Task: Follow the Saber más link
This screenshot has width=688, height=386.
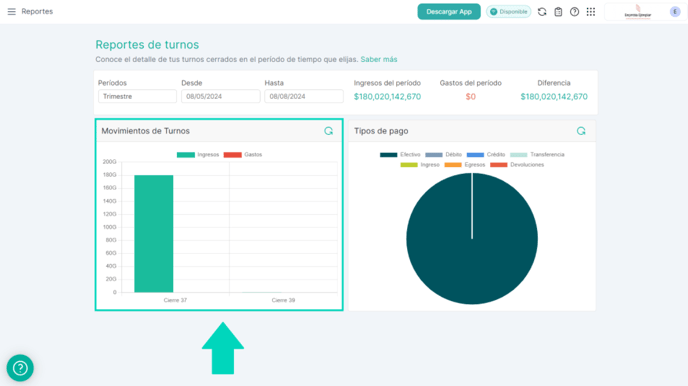Action: (x=379, y=59)
